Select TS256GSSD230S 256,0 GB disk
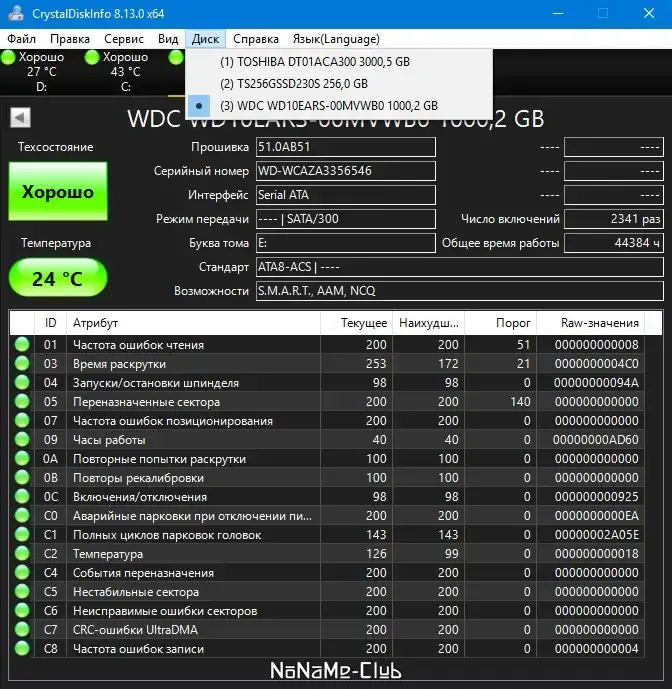 pos(339,83)
